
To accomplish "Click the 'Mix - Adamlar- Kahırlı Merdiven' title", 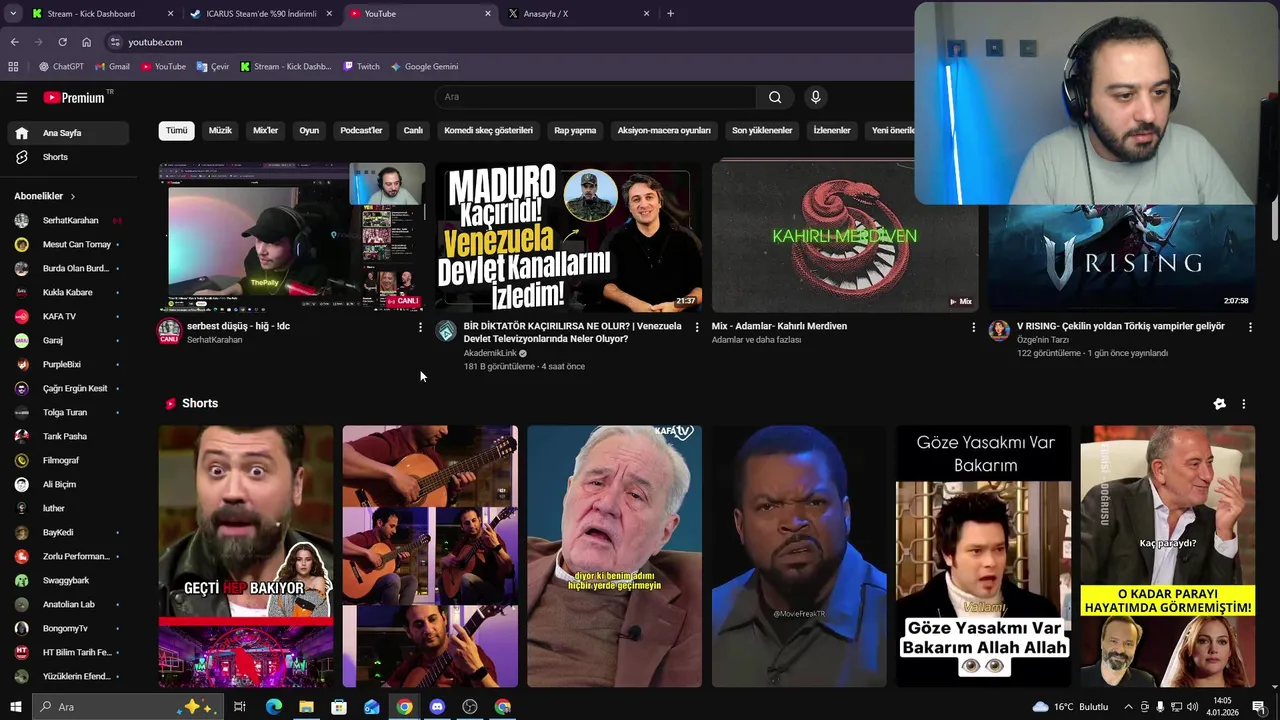I will pos(779,326).
